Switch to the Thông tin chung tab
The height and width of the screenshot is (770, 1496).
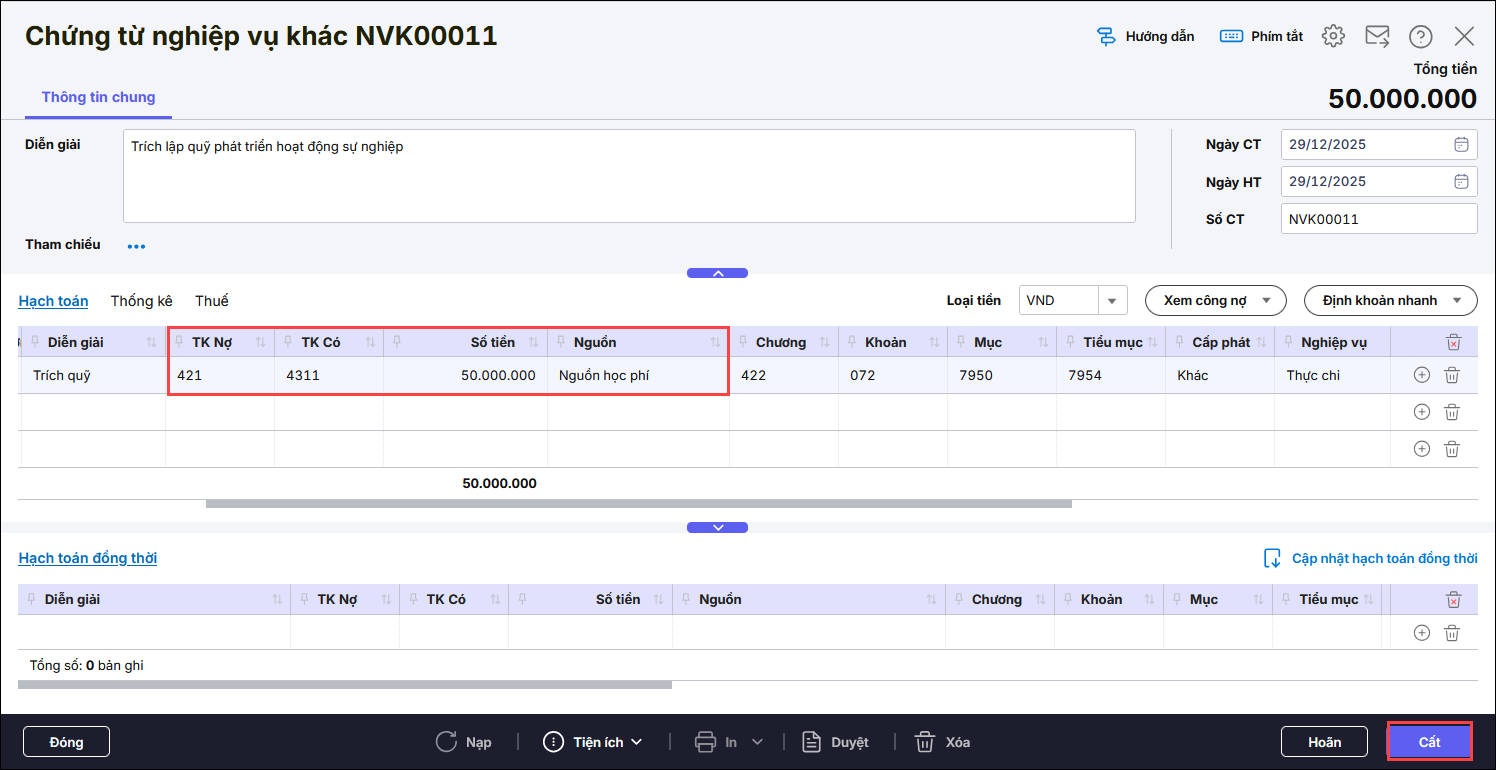[98, 97]
